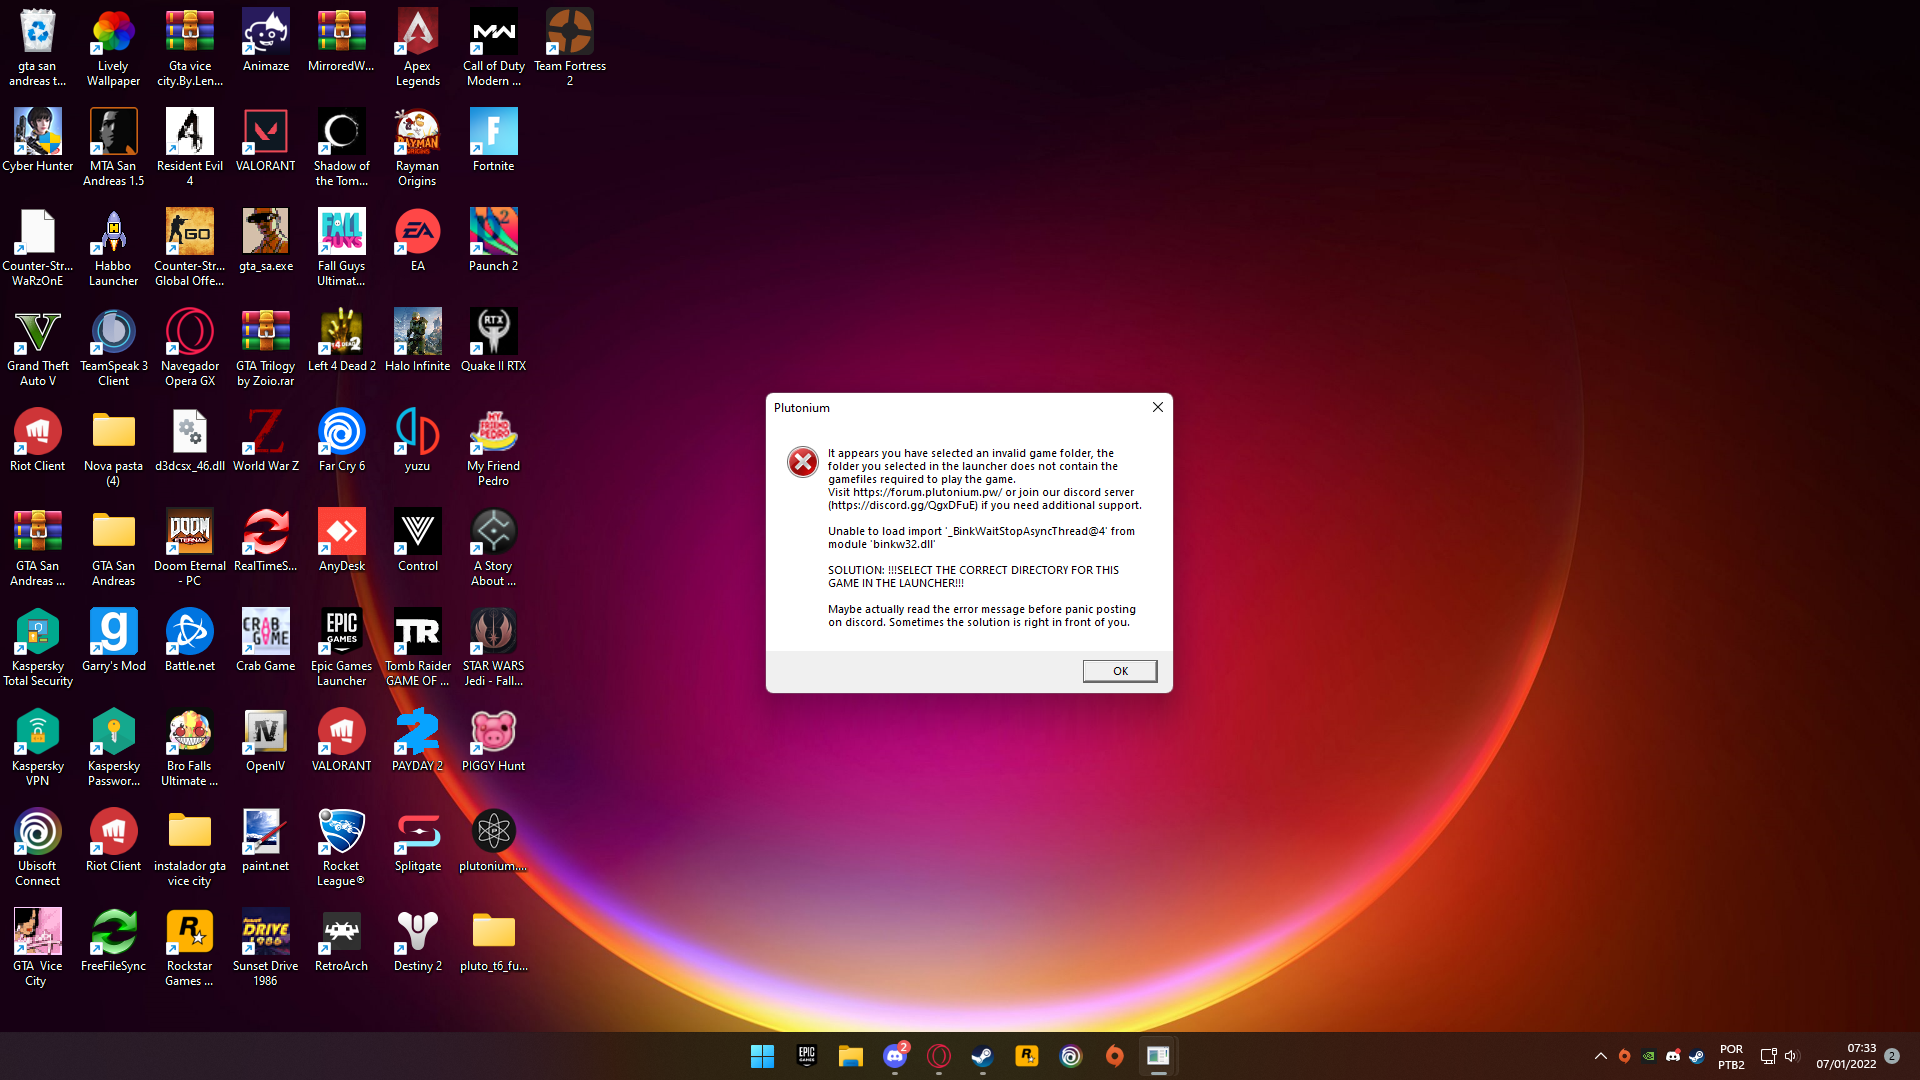This screenshot has height=1080, width=1920.
Task: Open the Windows Start menu
Action: [762, 1056]
